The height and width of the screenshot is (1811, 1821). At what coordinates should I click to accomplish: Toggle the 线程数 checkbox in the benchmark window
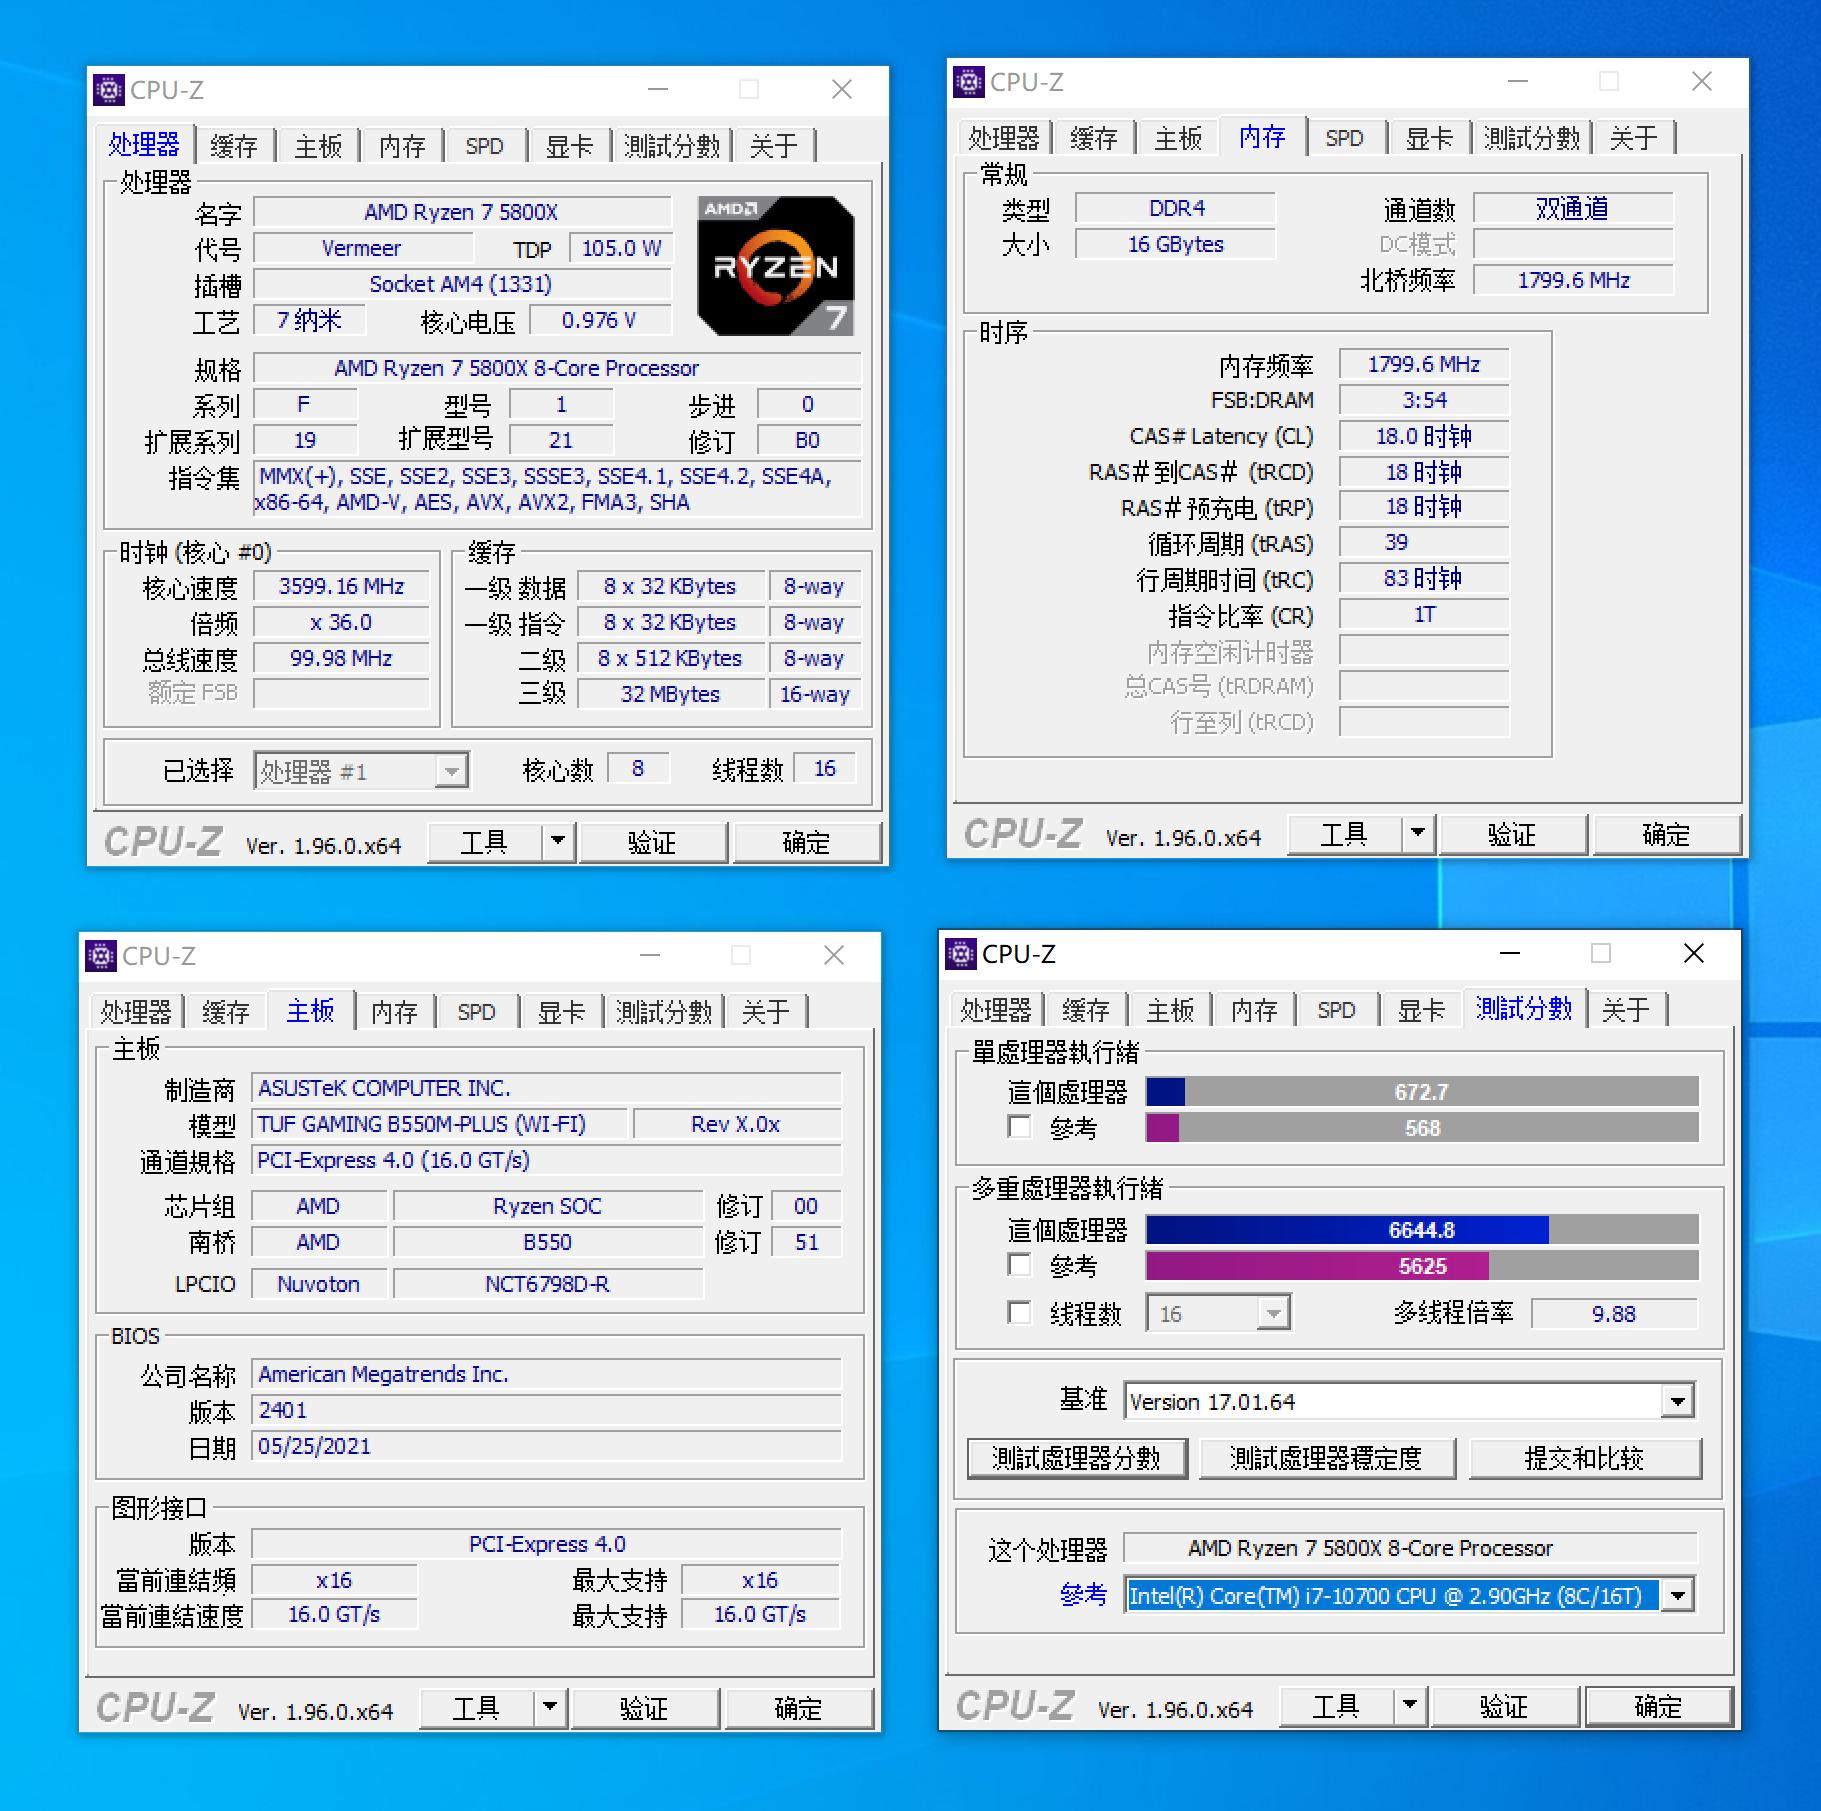(x=1020, y=1313)
